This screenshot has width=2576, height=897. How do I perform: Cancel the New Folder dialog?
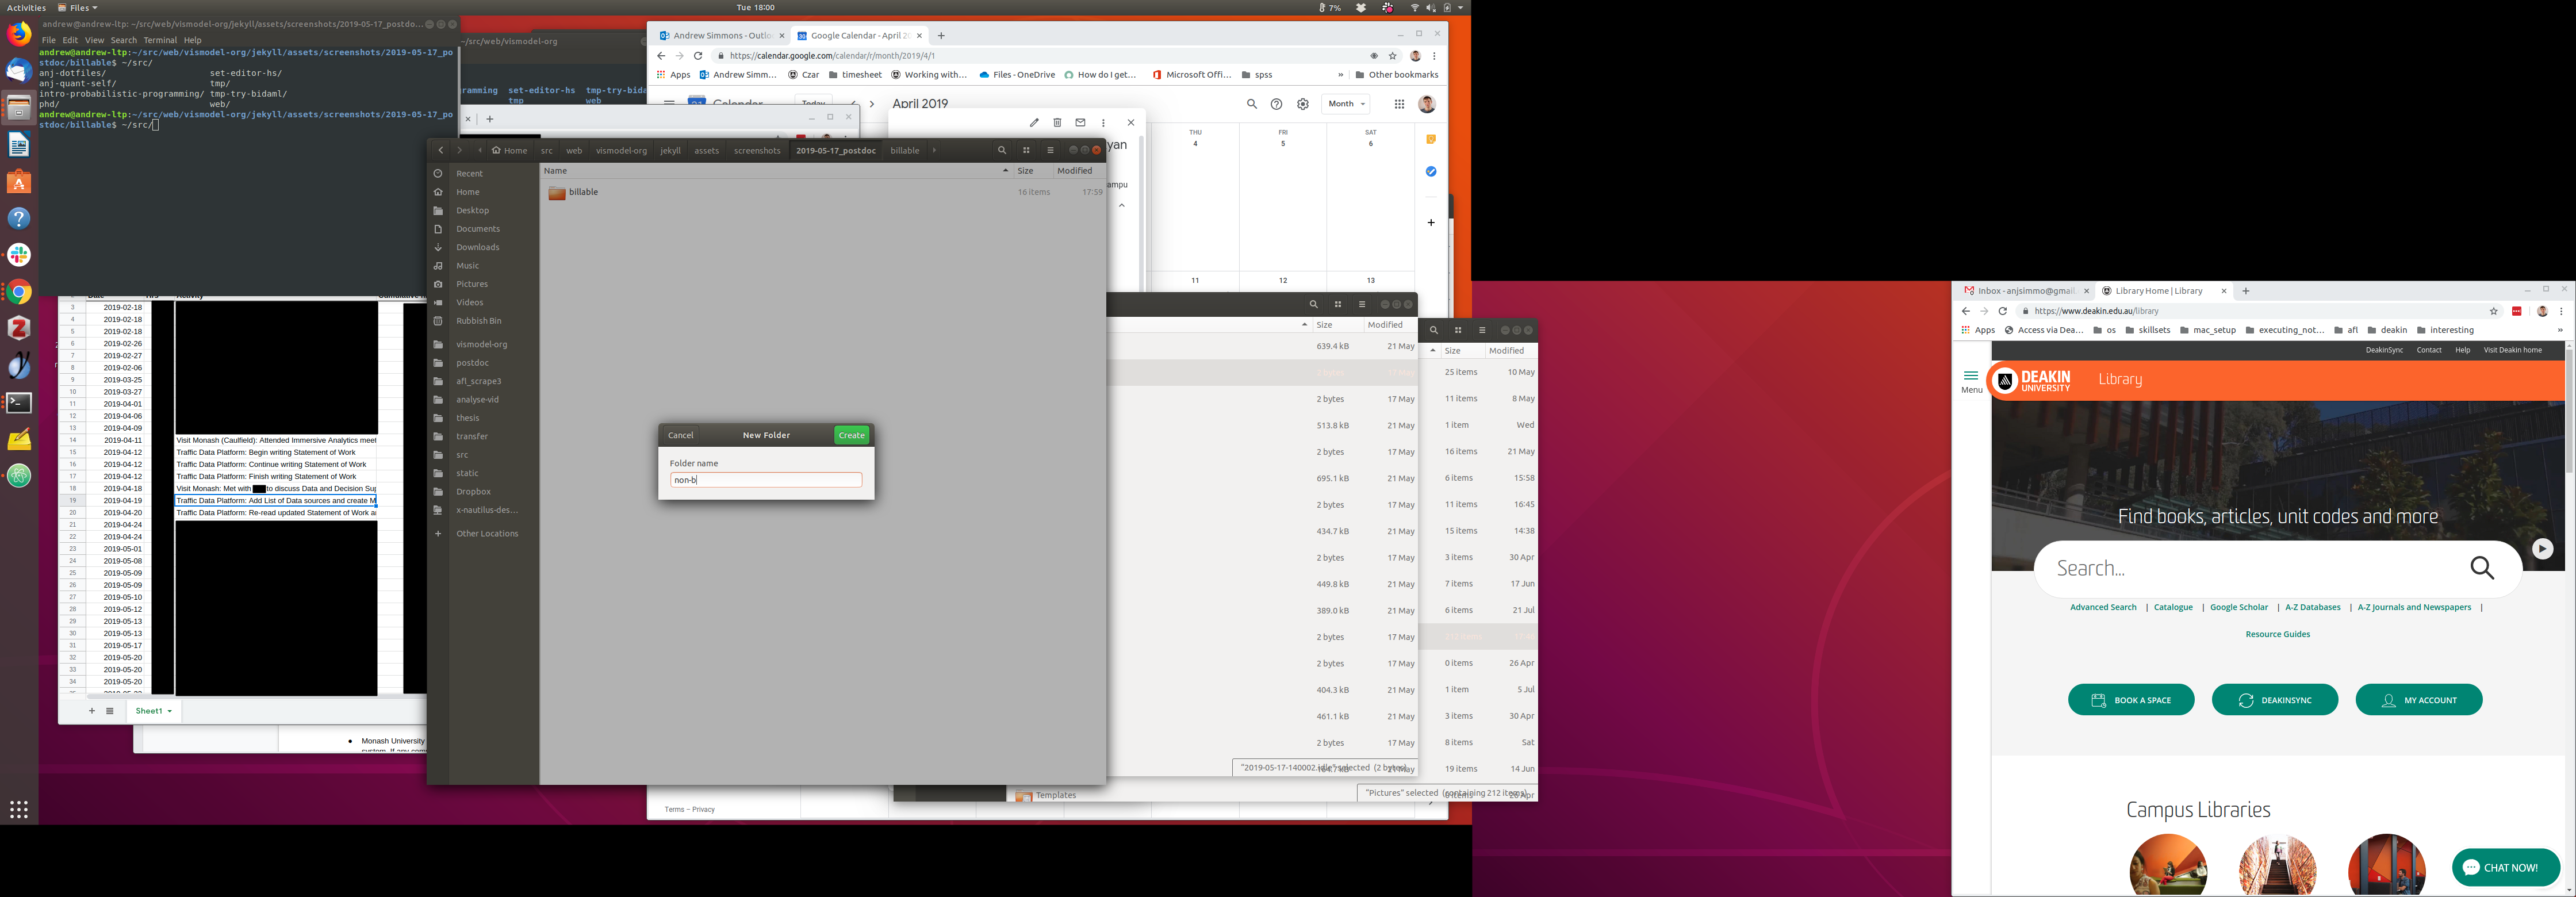[x=681, y=435]
